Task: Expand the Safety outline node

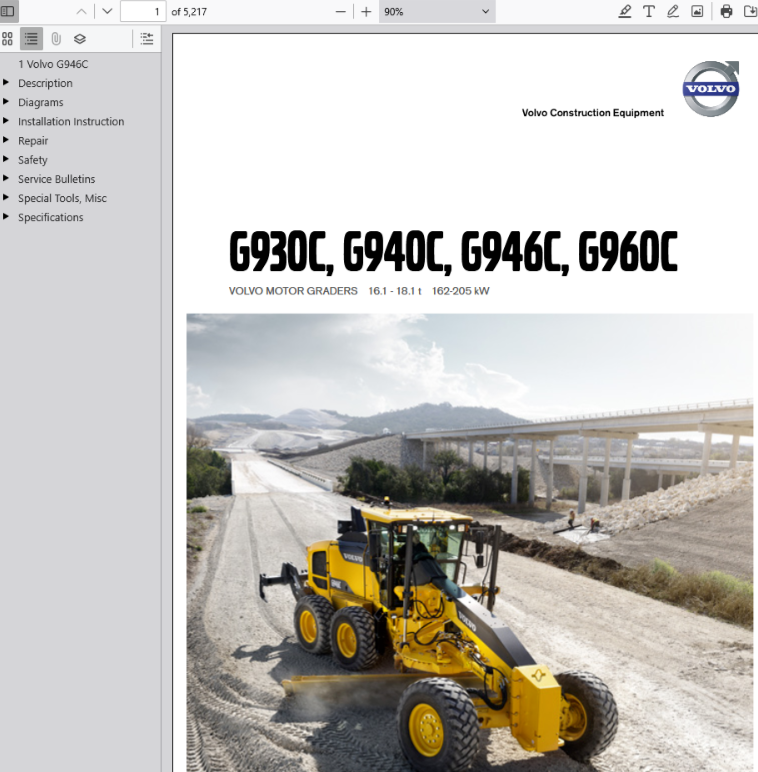Action: click(6, 159)
